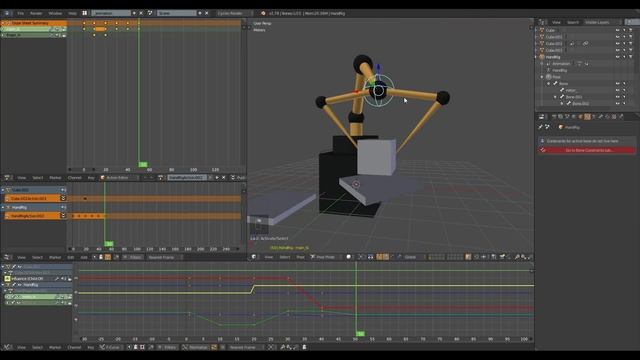This screenshot has height=360, width=640.
Task: Toggle visibility eye for Cube.001 in outliner
Action: pos(618,37)
